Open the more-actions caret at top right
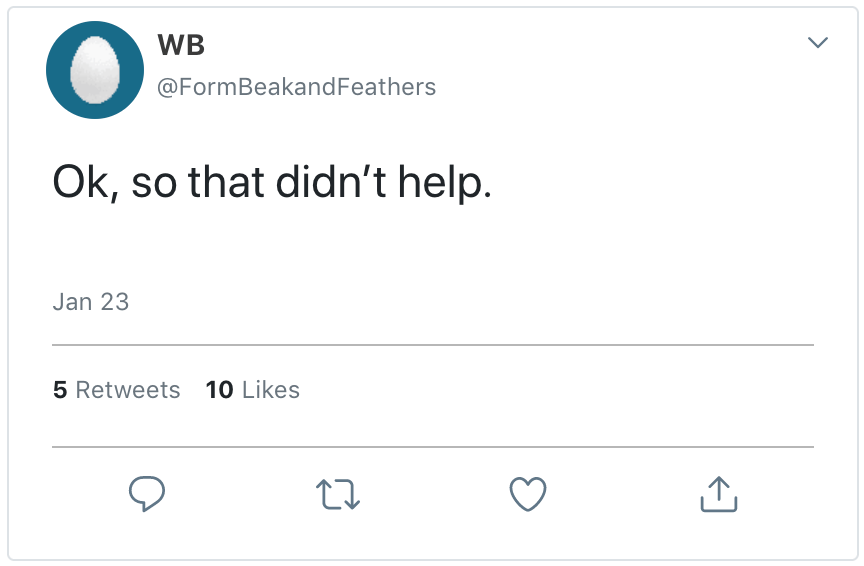Screen dimensions: 864x566 click(x=817, y=43)
